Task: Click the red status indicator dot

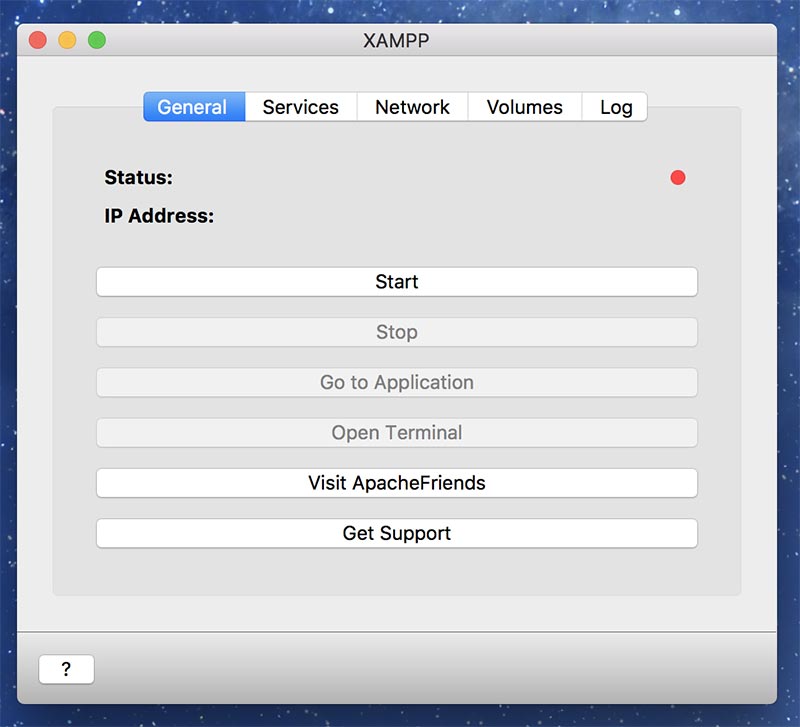Action: coord(678,178)
